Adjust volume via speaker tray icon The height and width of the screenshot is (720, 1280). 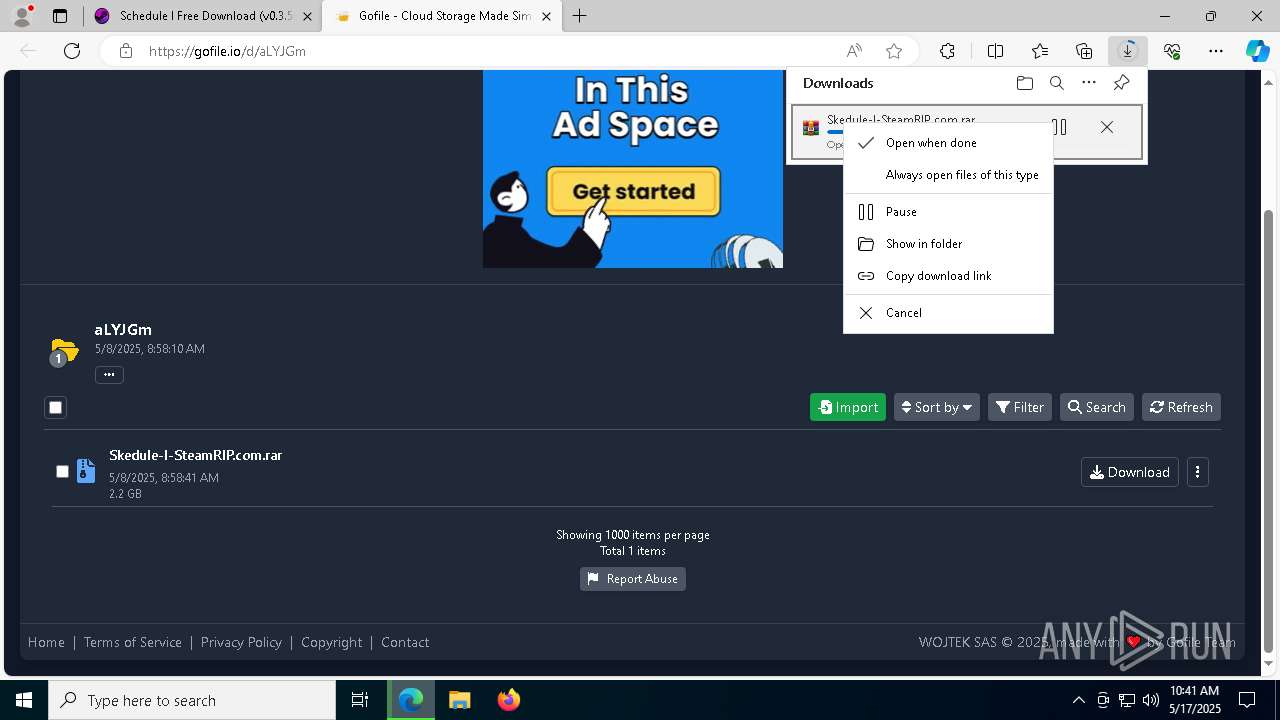tap(1151, 700)
